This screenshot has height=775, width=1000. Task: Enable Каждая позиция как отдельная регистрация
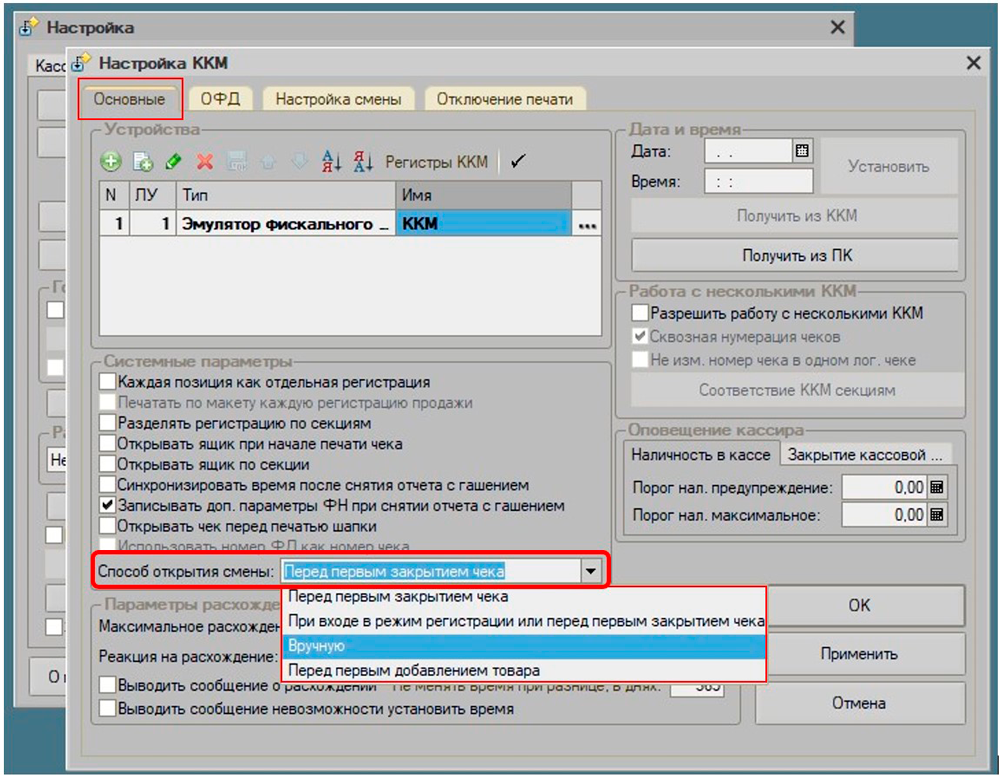(x=107, y=382)
